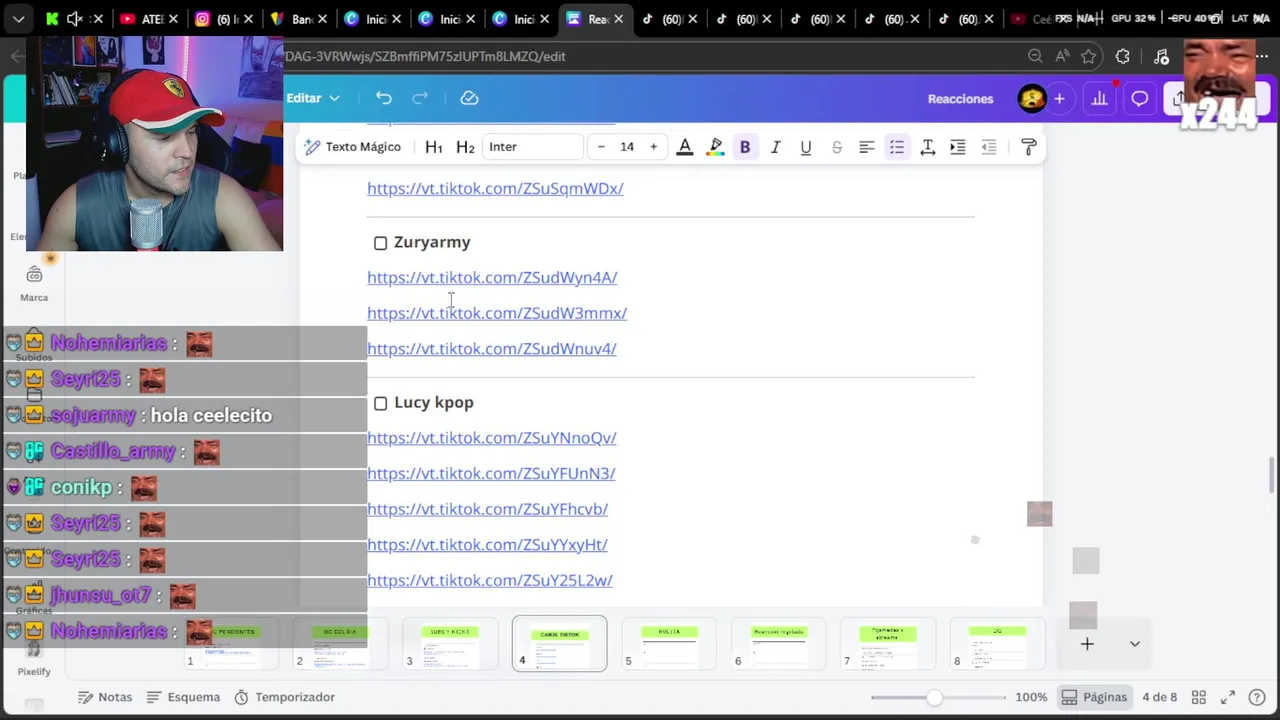Image resolution: width=1280 pixels, height=720 pixels.
Task: Select page 4 thumbnail
Action: coord(559,644)
